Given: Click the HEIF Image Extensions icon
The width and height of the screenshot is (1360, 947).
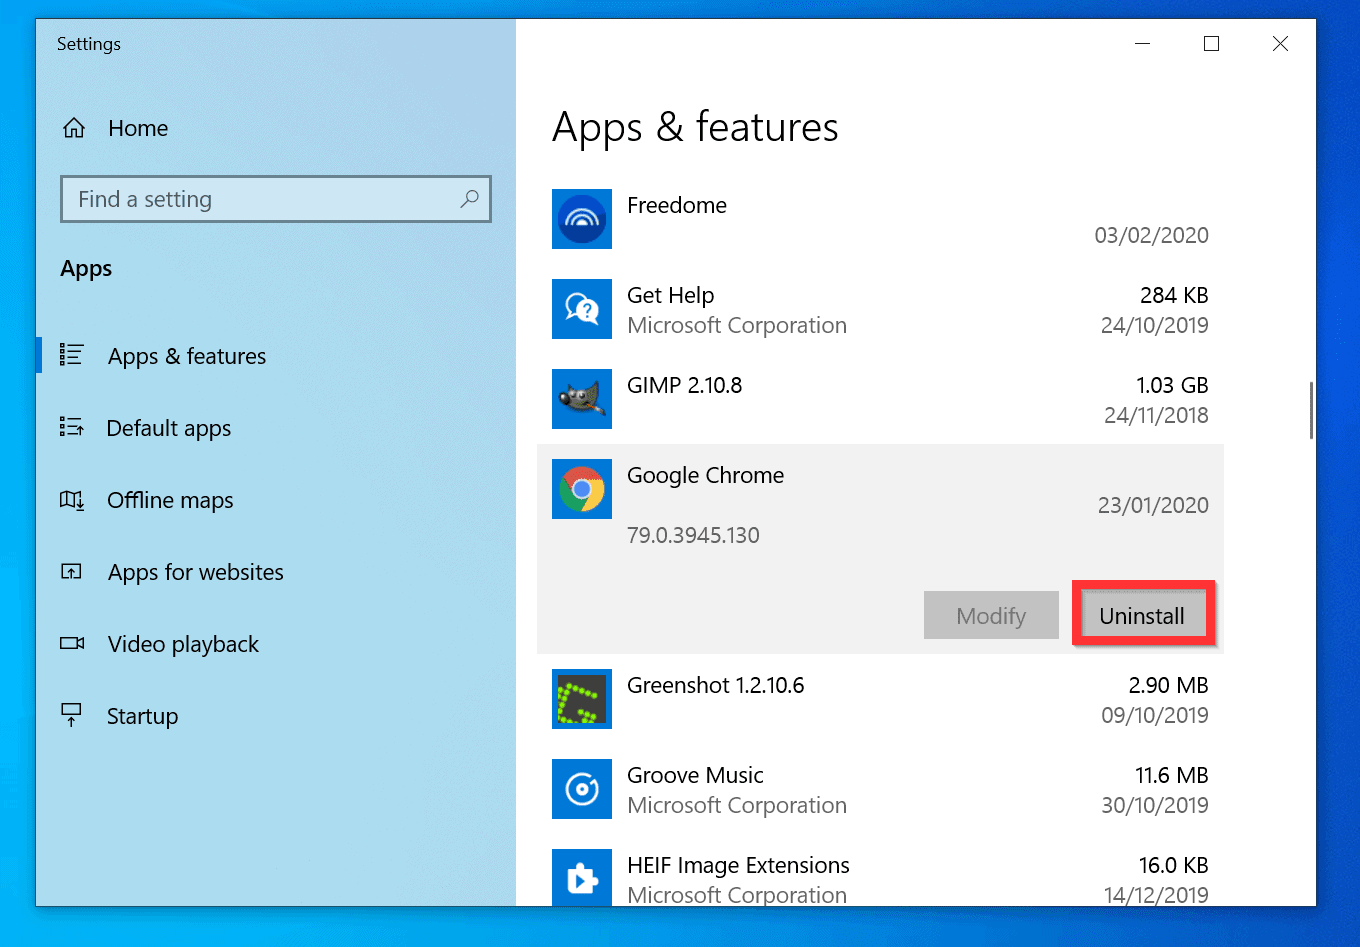Looking at the screenshot, I should click(x=581, y=878).
